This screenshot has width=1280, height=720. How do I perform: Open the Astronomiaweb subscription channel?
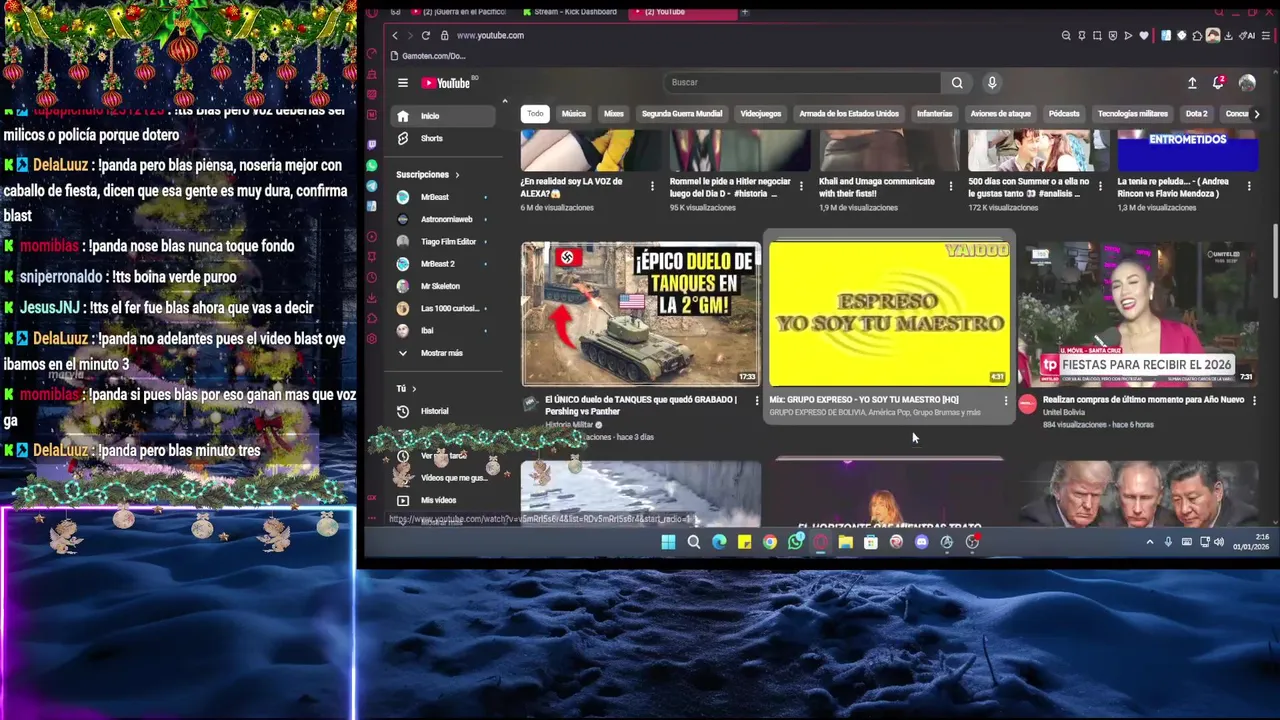point(442,219)
